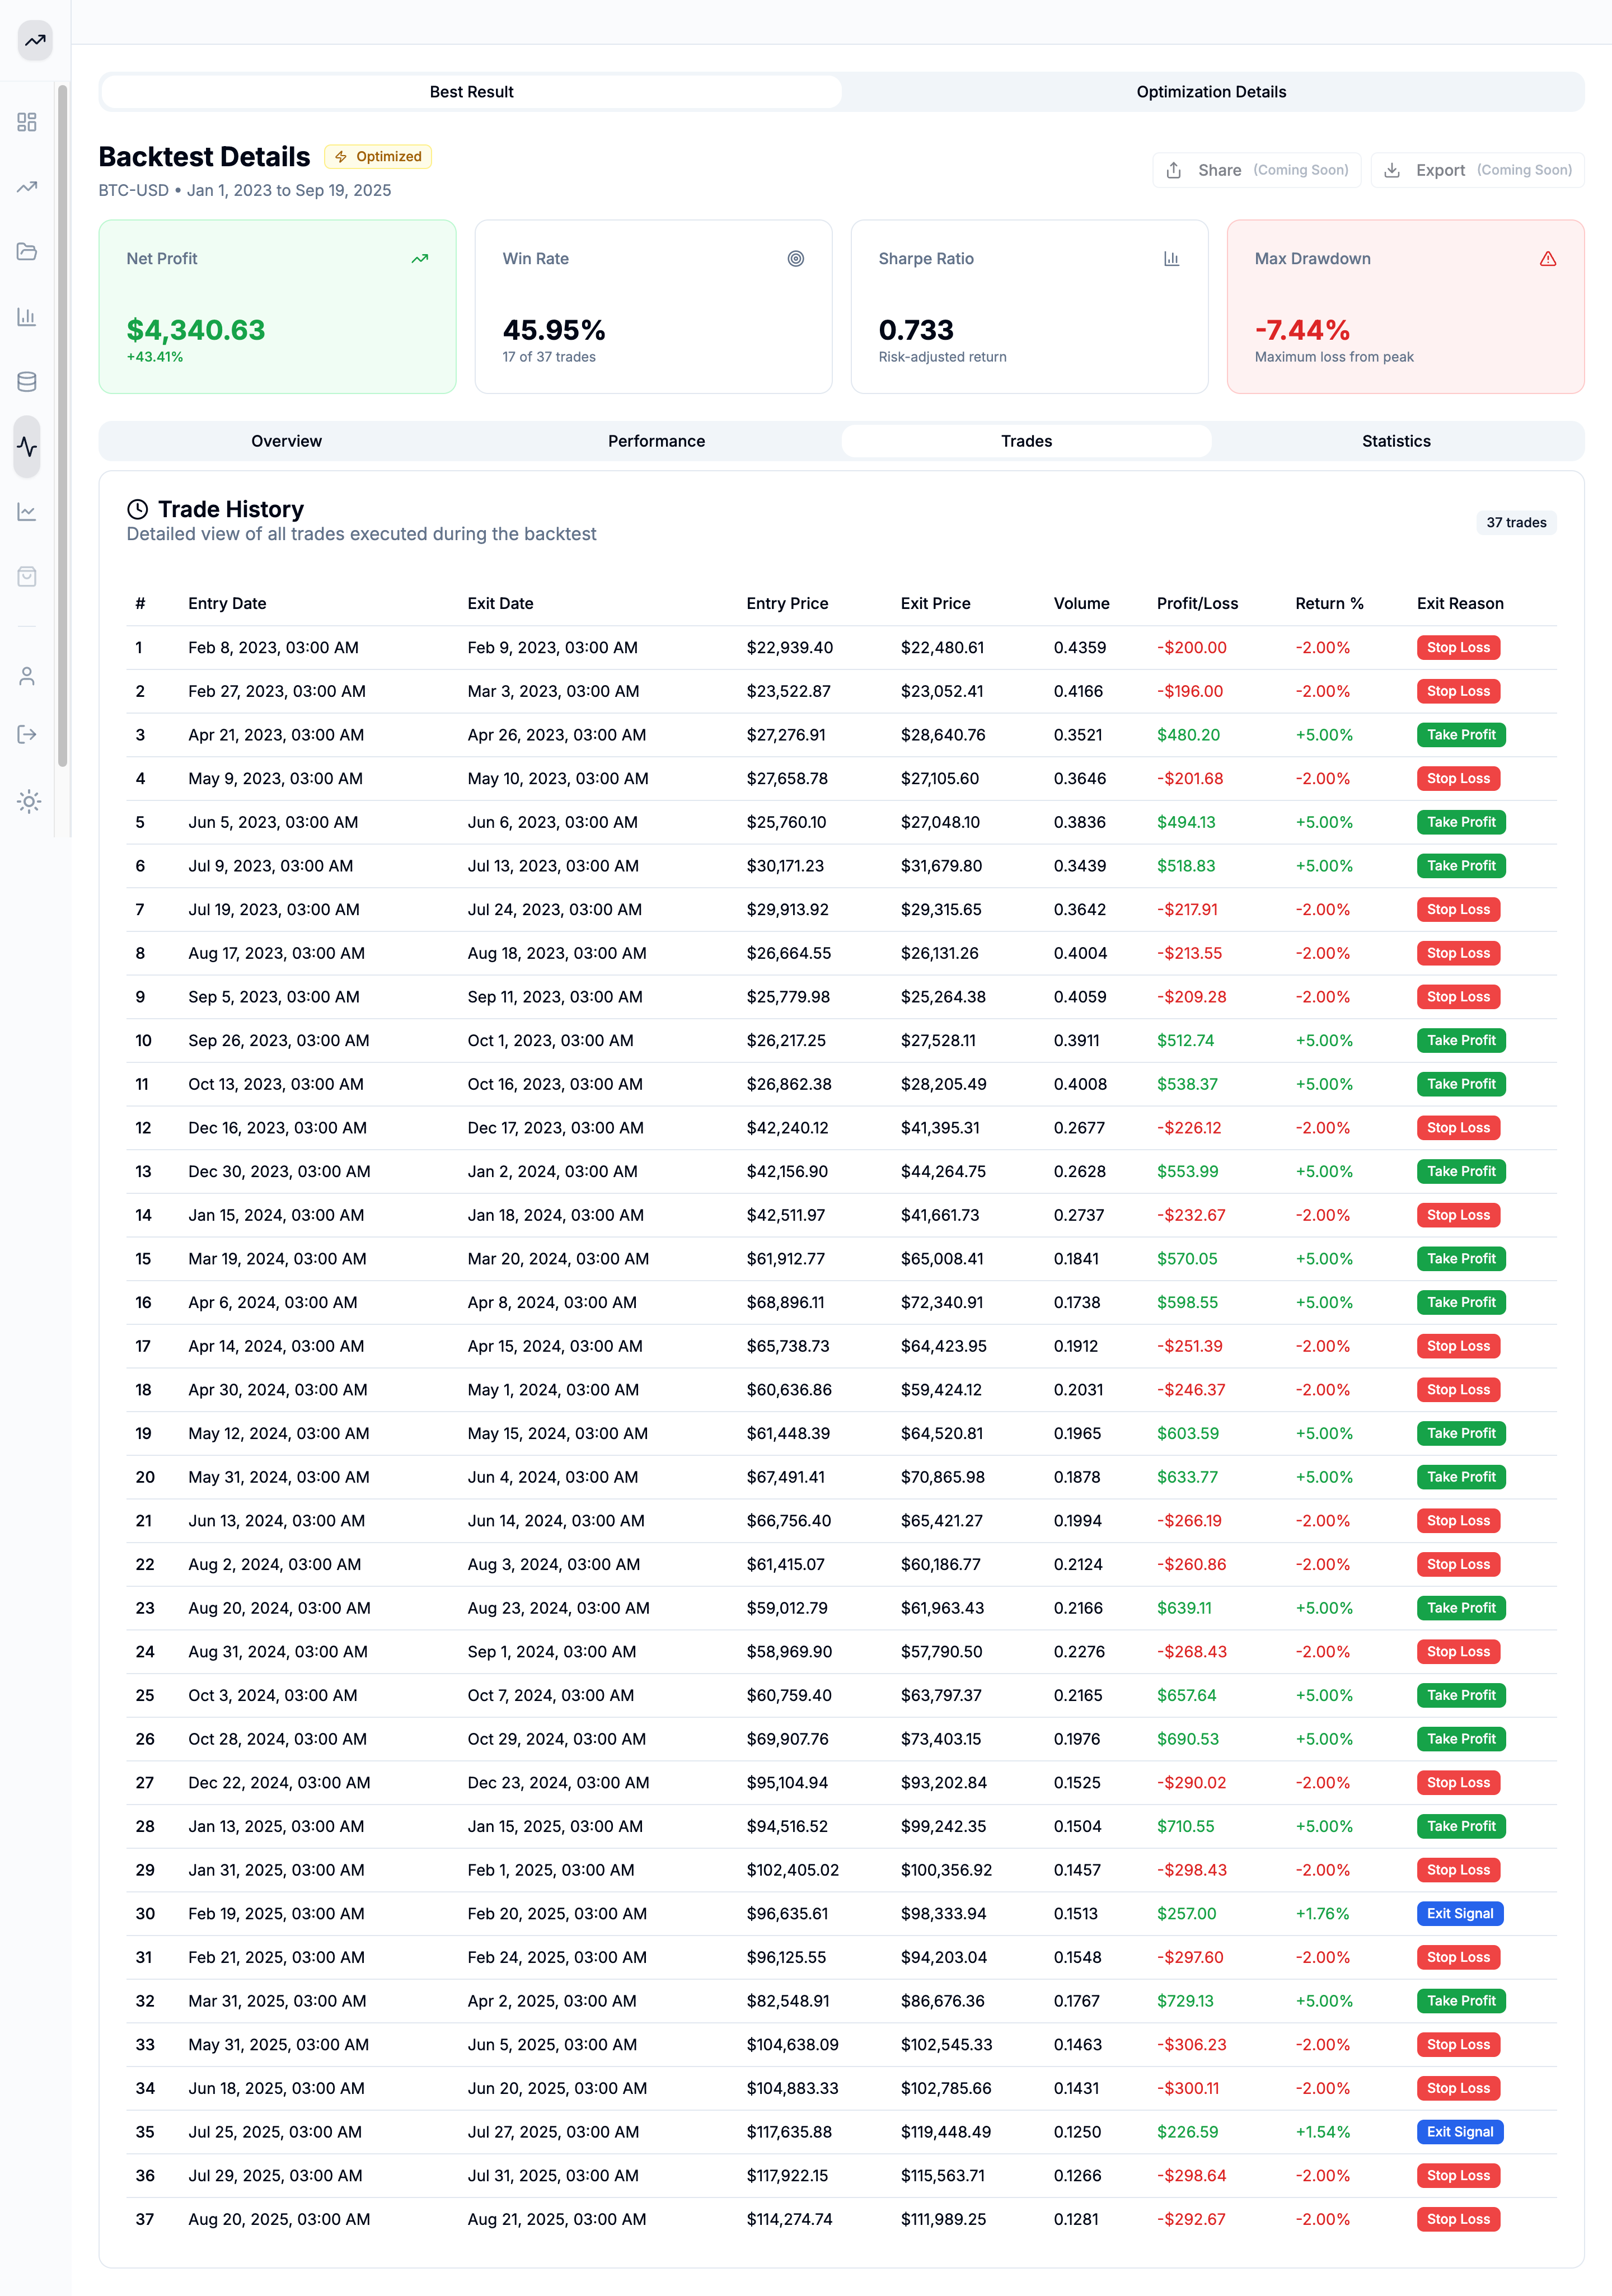
Task: Click the sidebar vertical scrollbar
Action: click(x=63, y=425)
